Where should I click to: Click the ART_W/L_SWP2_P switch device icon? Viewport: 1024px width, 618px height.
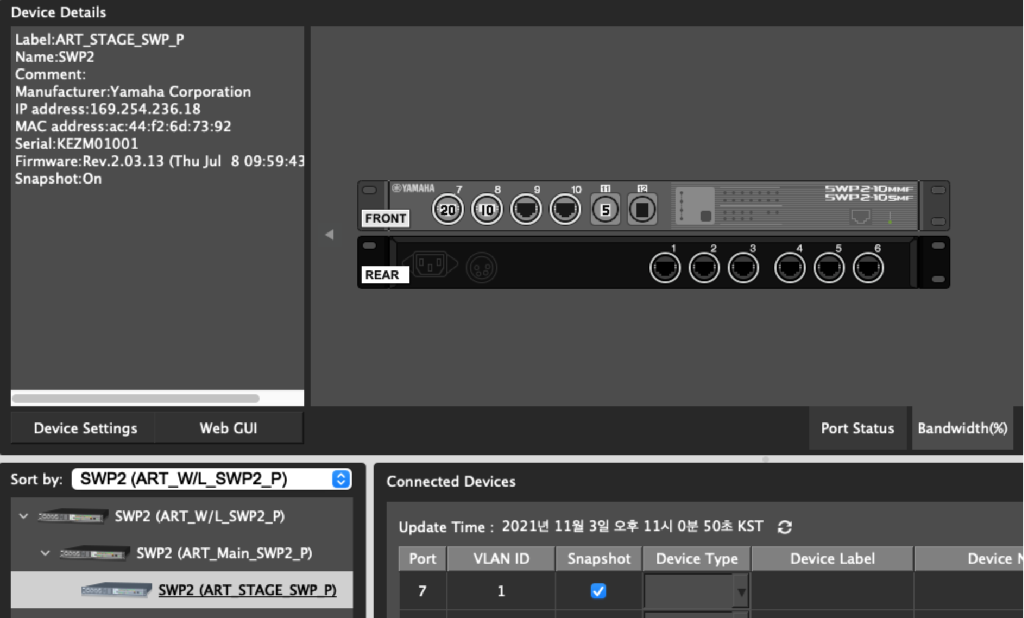click(72, 516)
